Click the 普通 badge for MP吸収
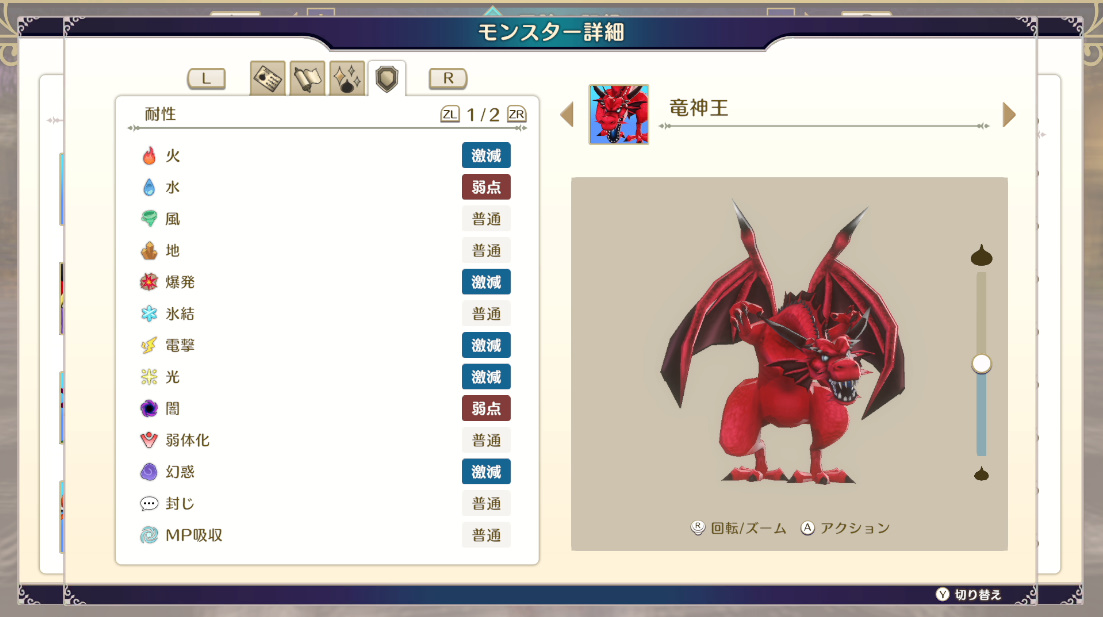The width and height of the screenshot is (1103, 617). tap(486, 535)
